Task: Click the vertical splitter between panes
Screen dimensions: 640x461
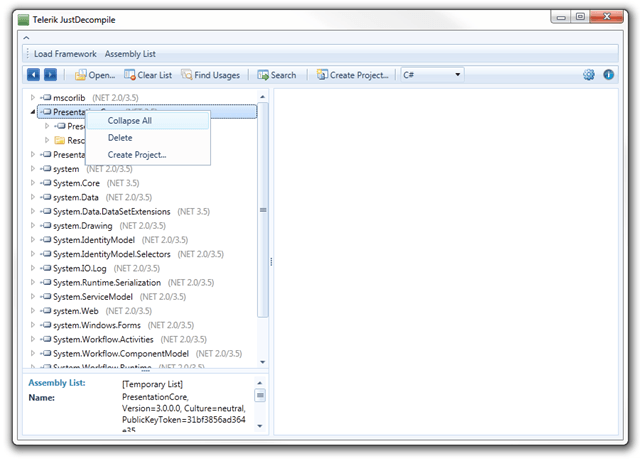Action: click(271, 261)
